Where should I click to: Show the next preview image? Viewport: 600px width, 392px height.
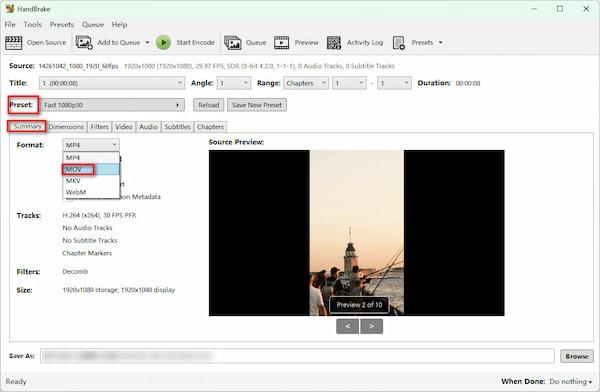click(371, 326)
